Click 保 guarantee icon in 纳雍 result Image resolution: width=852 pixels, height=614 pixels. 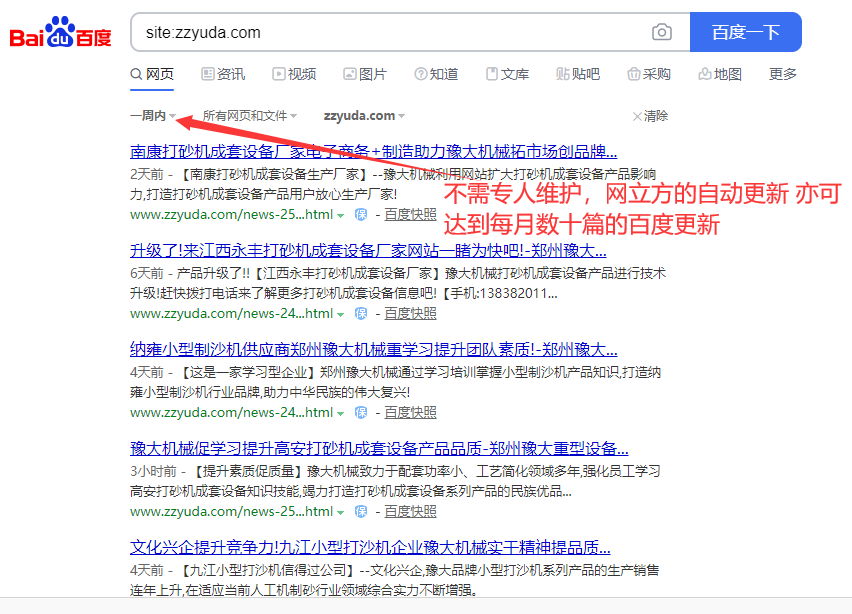(x=361, y=412)
